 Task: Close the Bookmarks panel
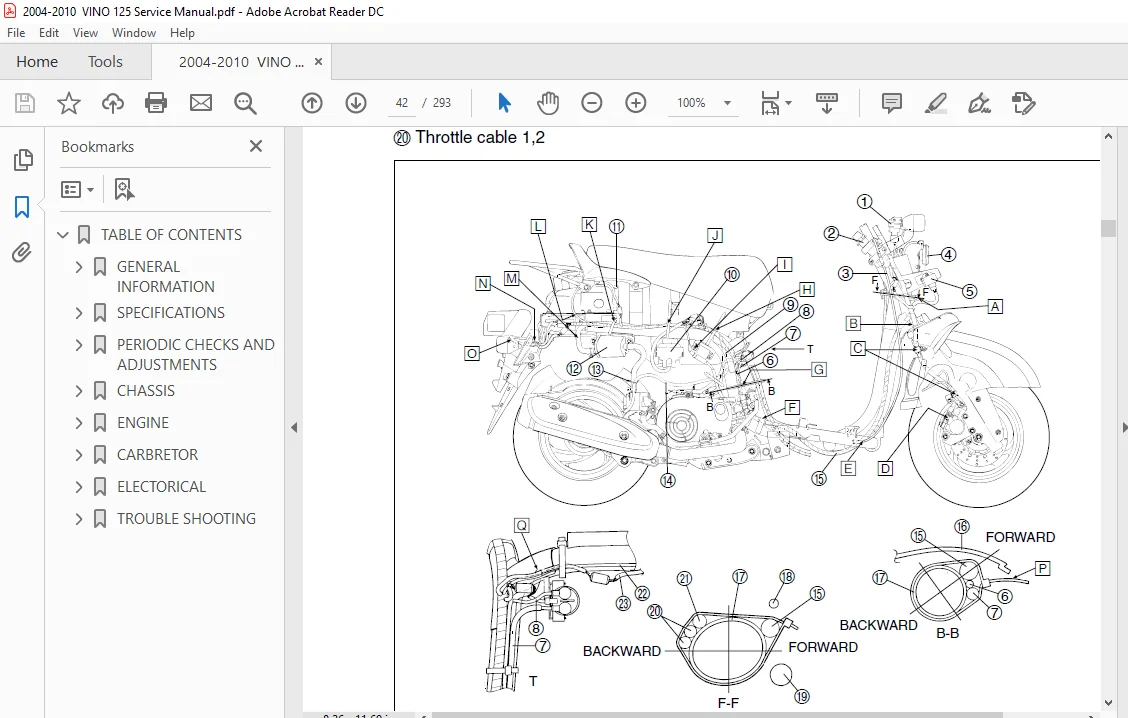255,146
